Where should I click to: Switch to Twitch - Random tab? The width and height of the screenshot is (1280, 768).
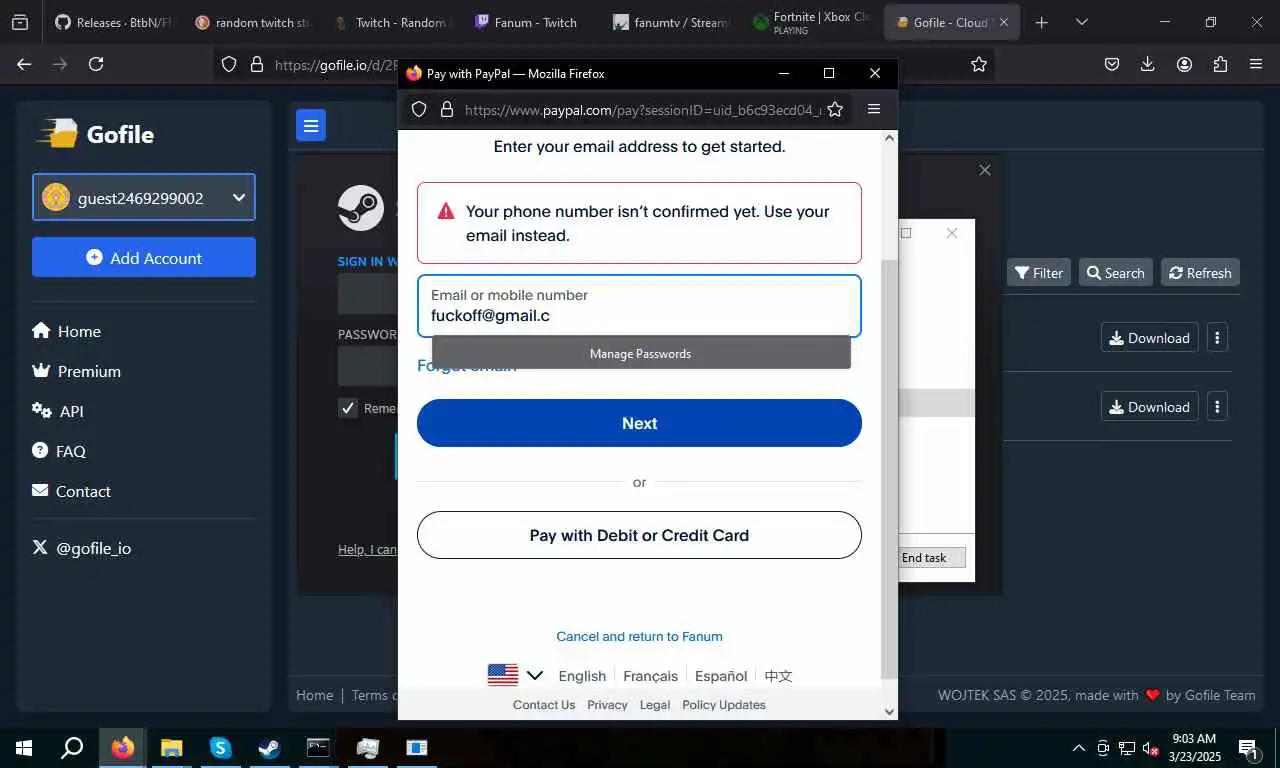[x=391, y=22]
